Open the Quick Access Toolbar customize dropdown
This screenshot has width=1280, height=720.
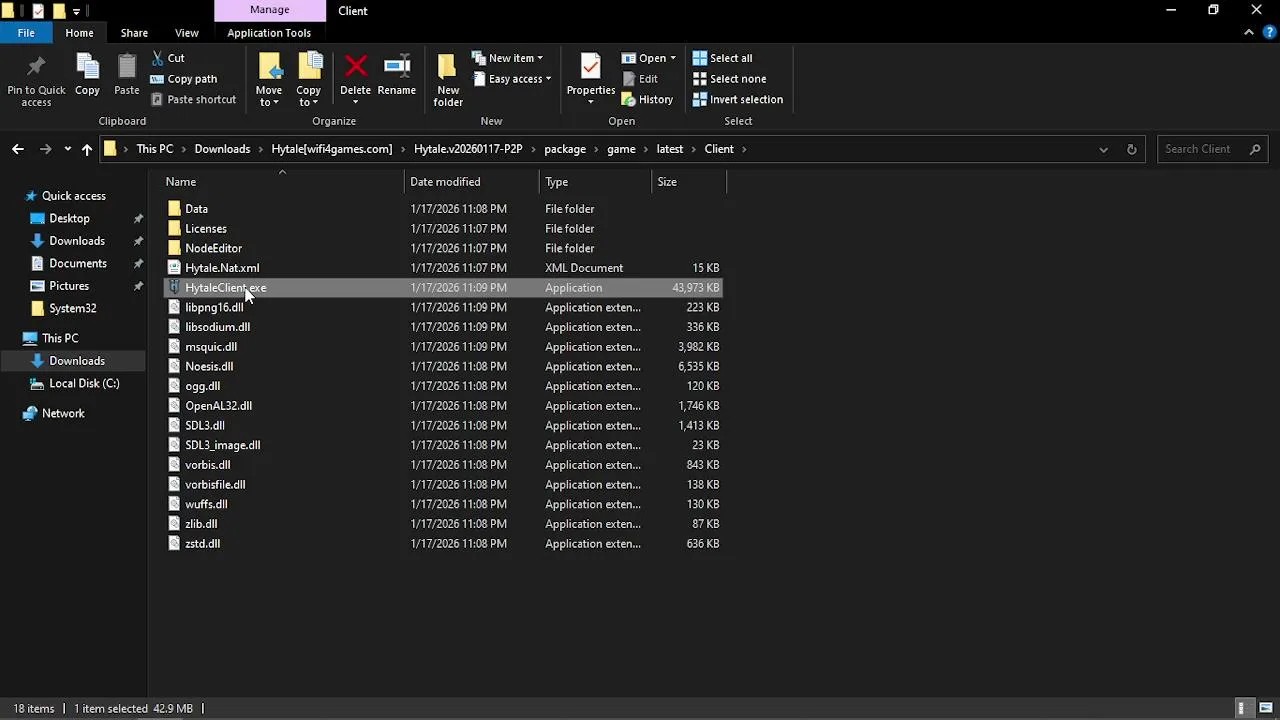coord(76,11)
